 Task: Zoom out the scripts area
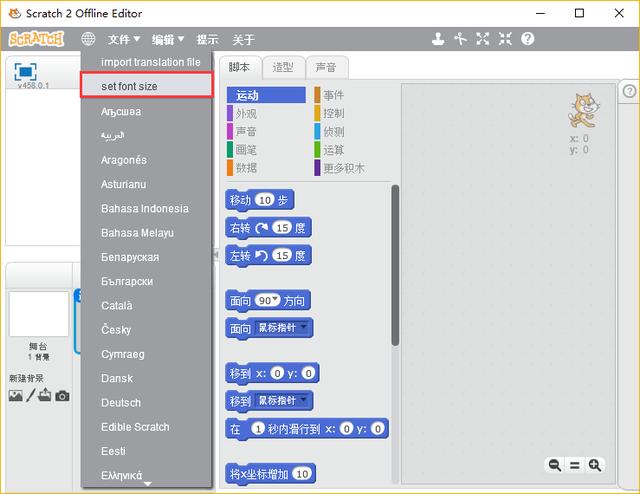coord(555,465)
